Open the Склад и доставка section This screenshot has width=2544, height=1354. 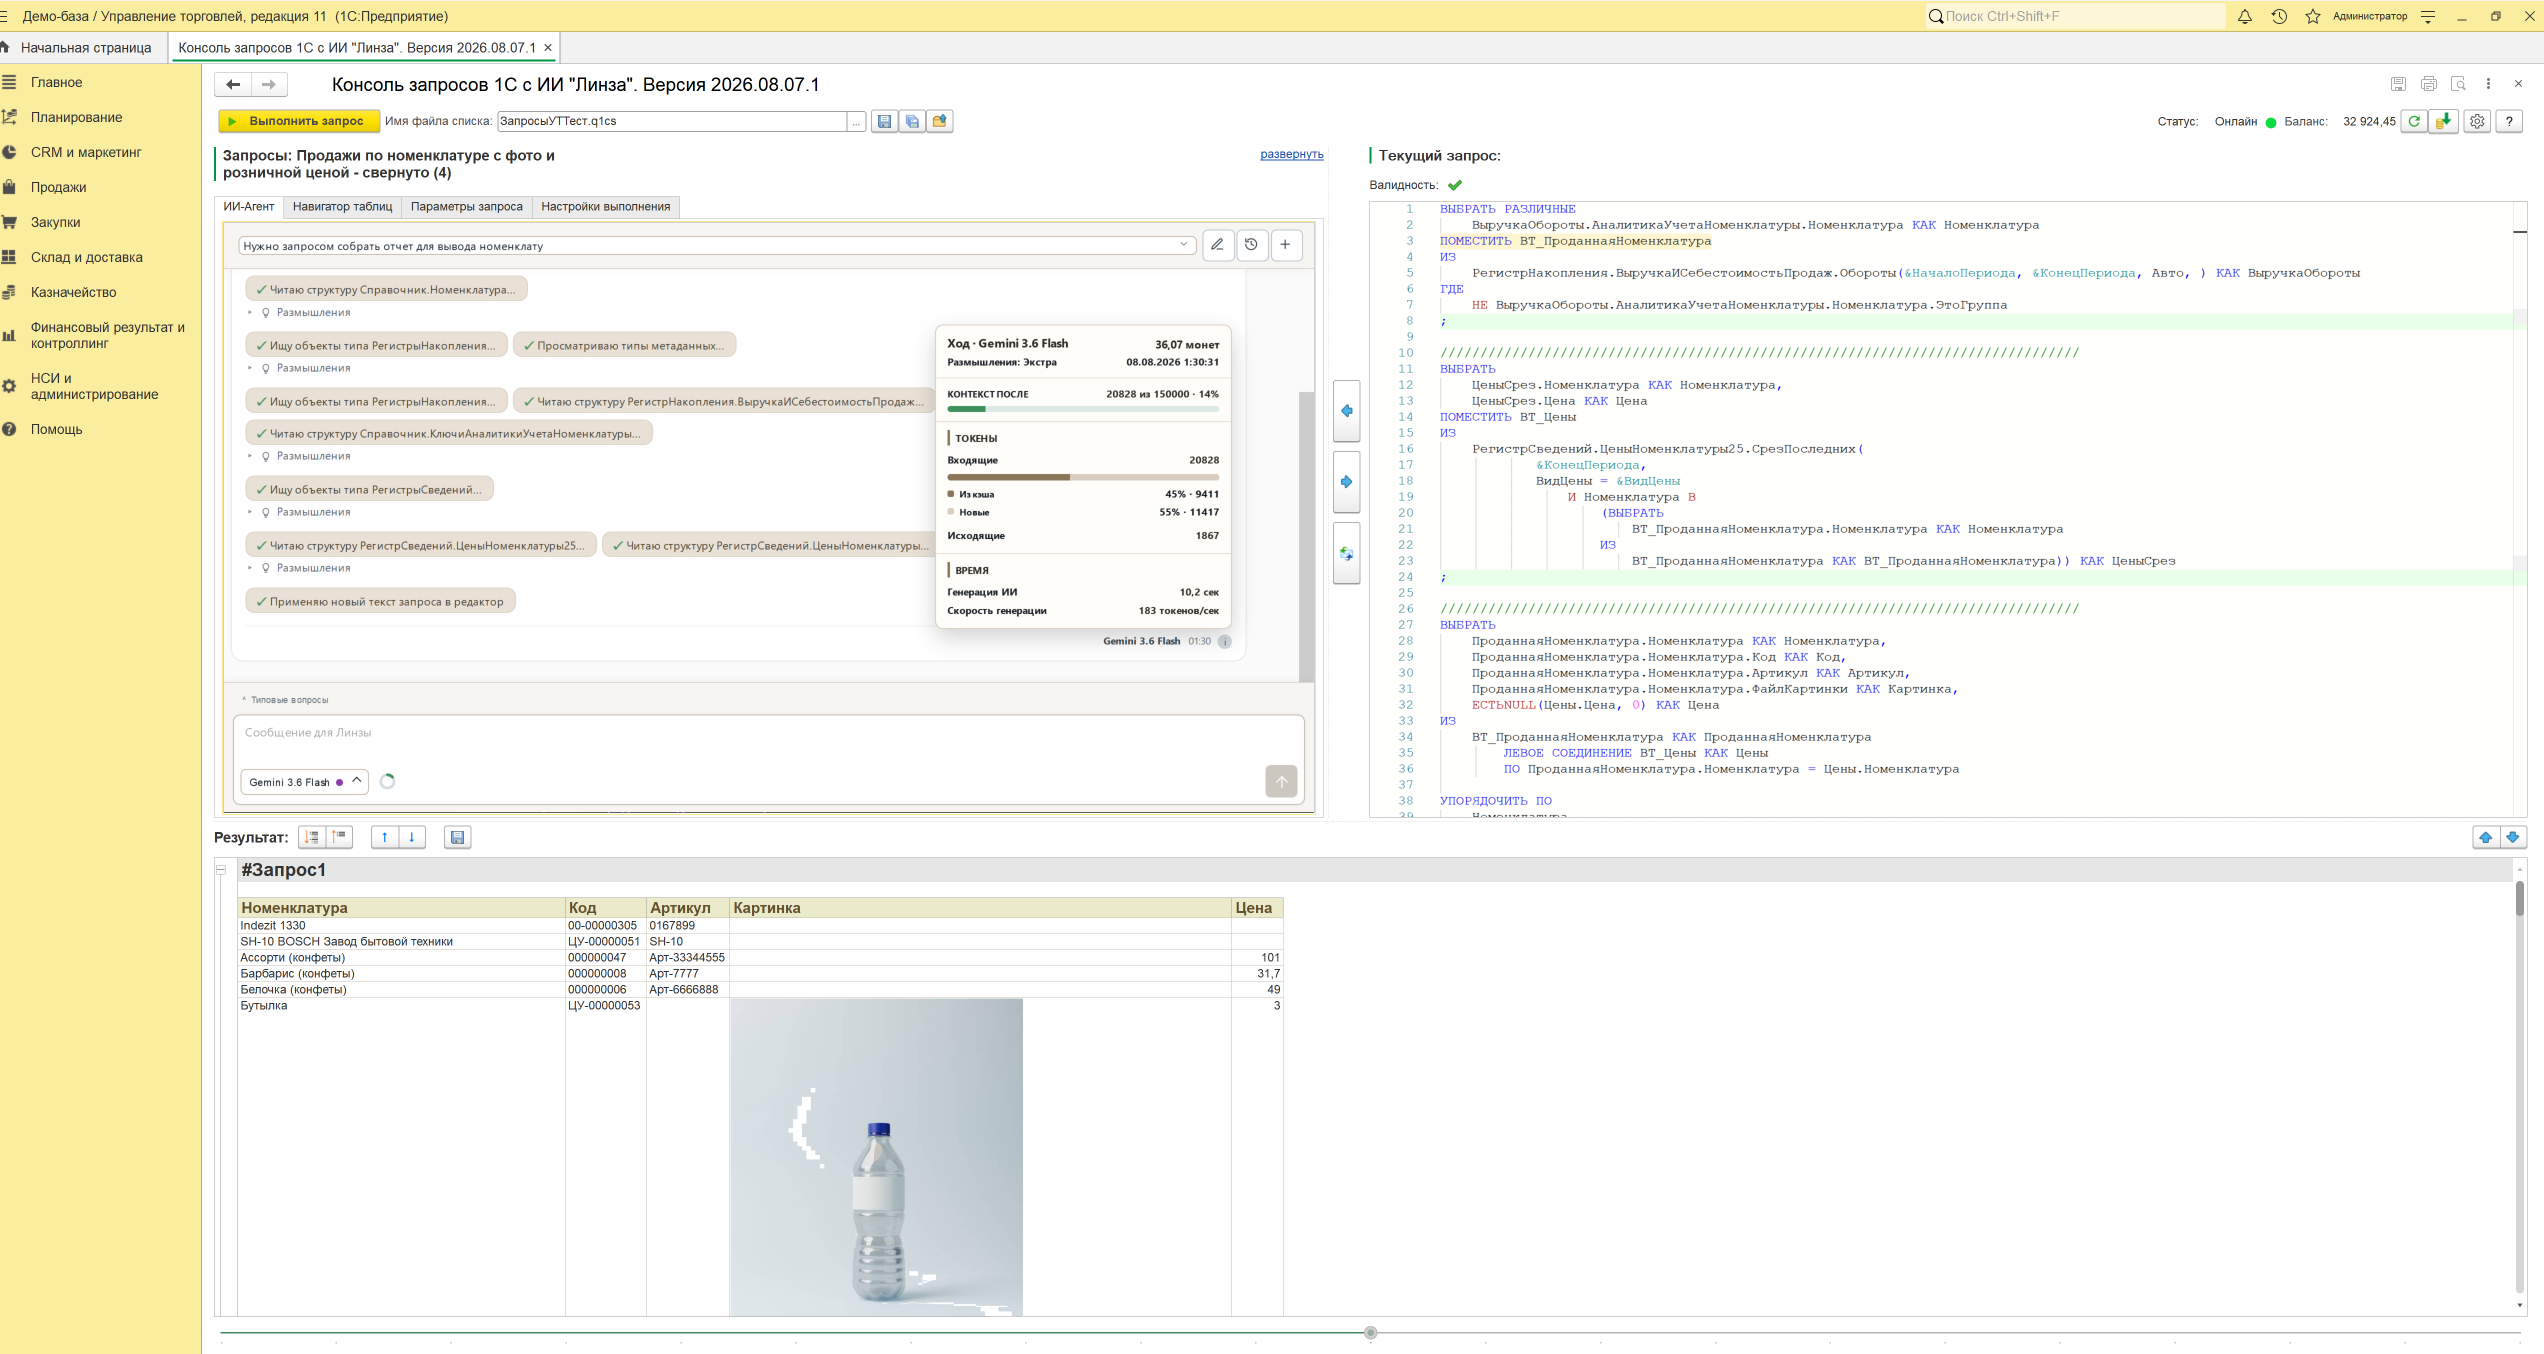click(x=86, y=257)
